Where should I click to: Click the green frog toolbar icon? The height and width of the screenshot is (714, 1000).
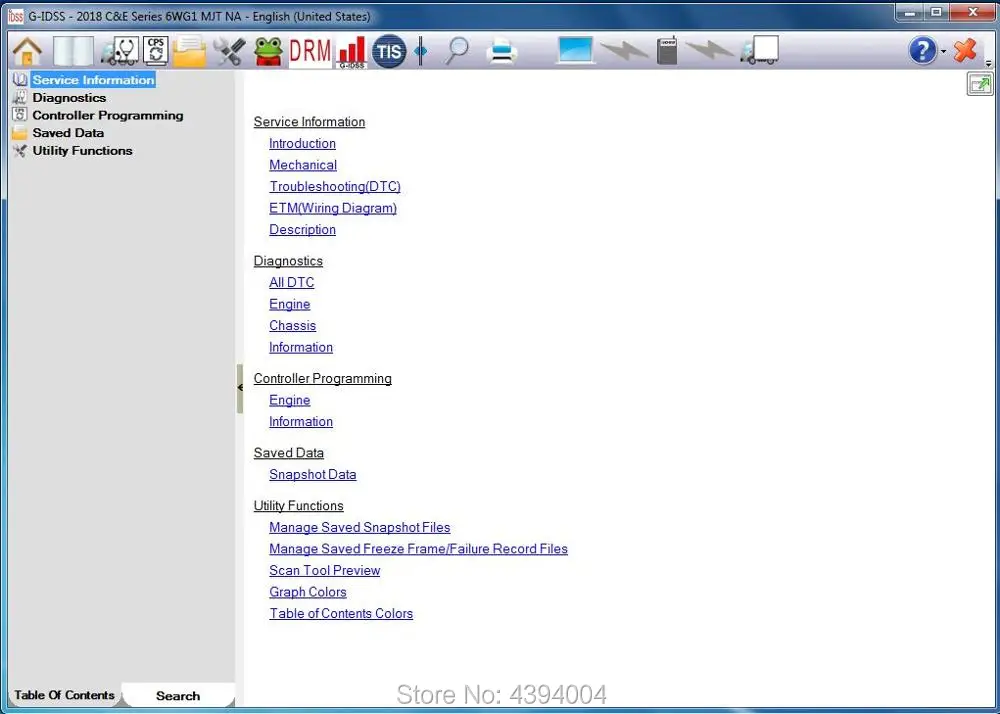pyautogui.click(x=268, y=51)
